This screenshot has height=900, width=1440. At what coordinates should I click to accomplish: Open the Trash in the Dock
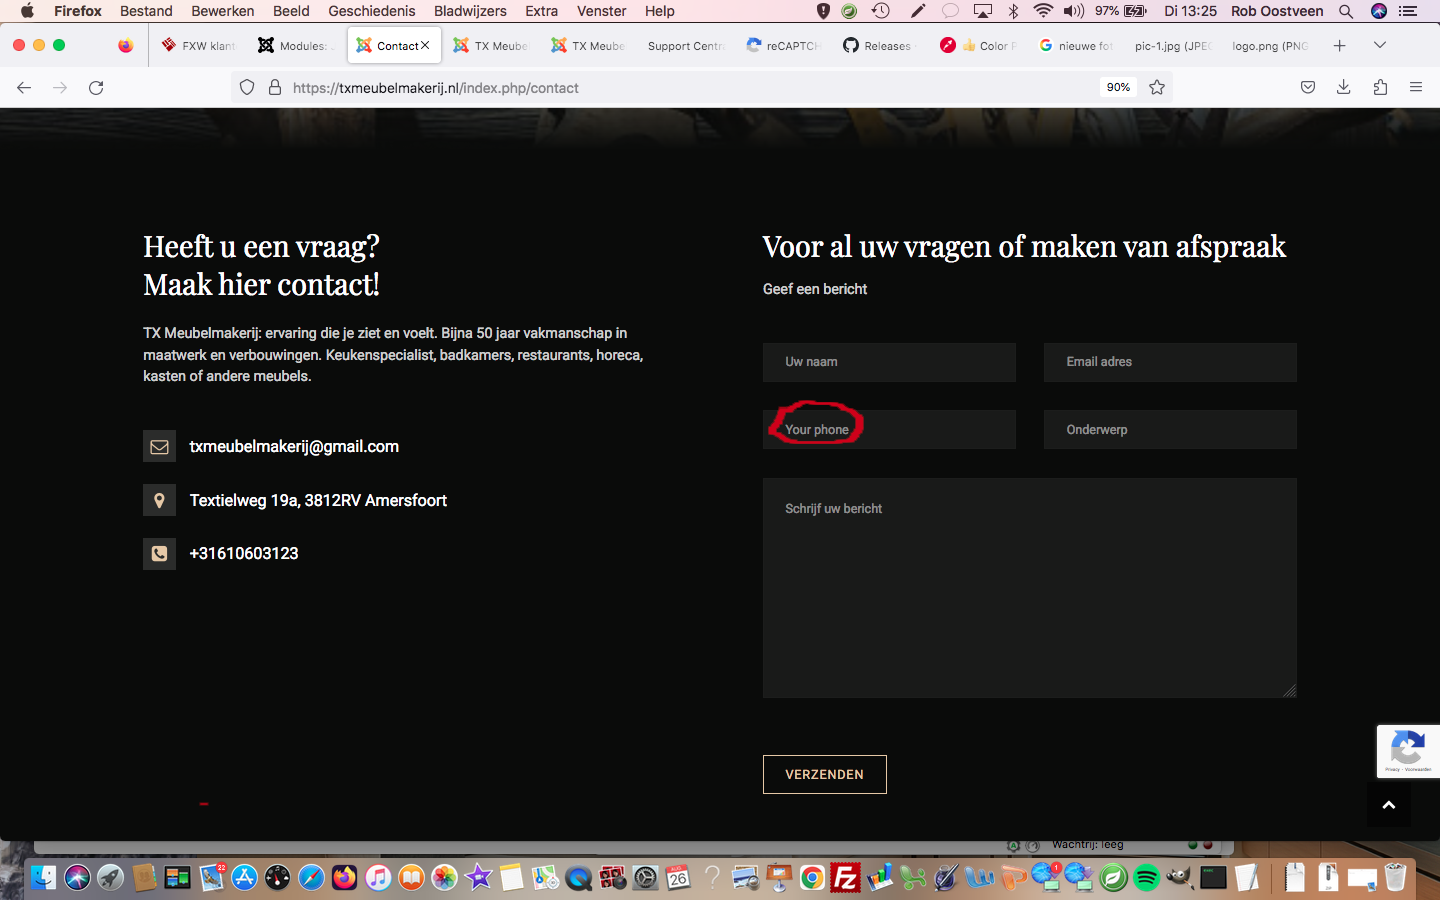click(x=1396, y=878)
